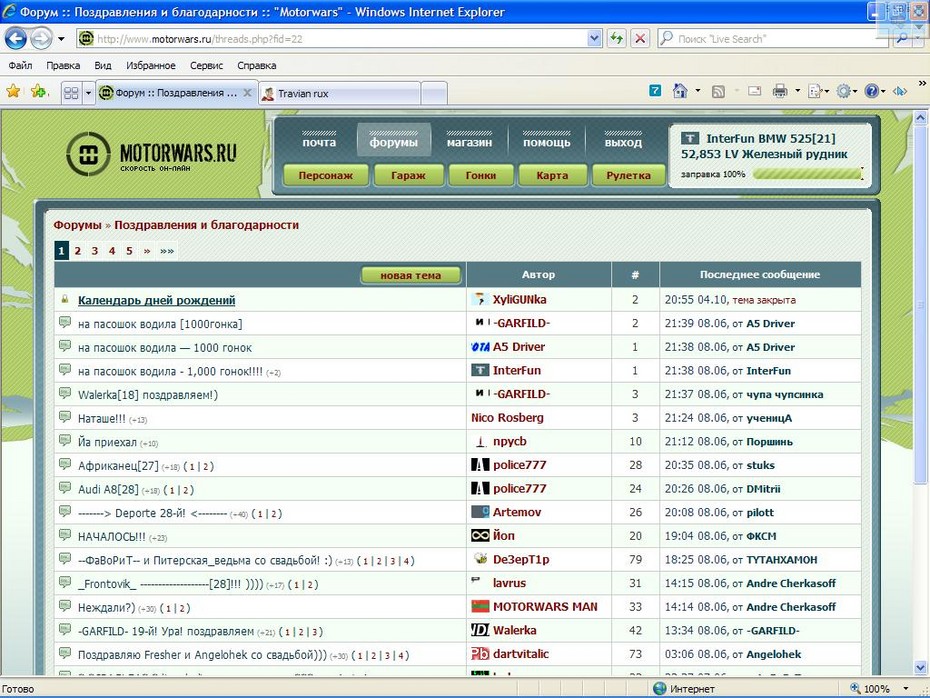This screenshot has height=698, width=930.
Task: Go to forum page 3
Action: click(95, 251)
